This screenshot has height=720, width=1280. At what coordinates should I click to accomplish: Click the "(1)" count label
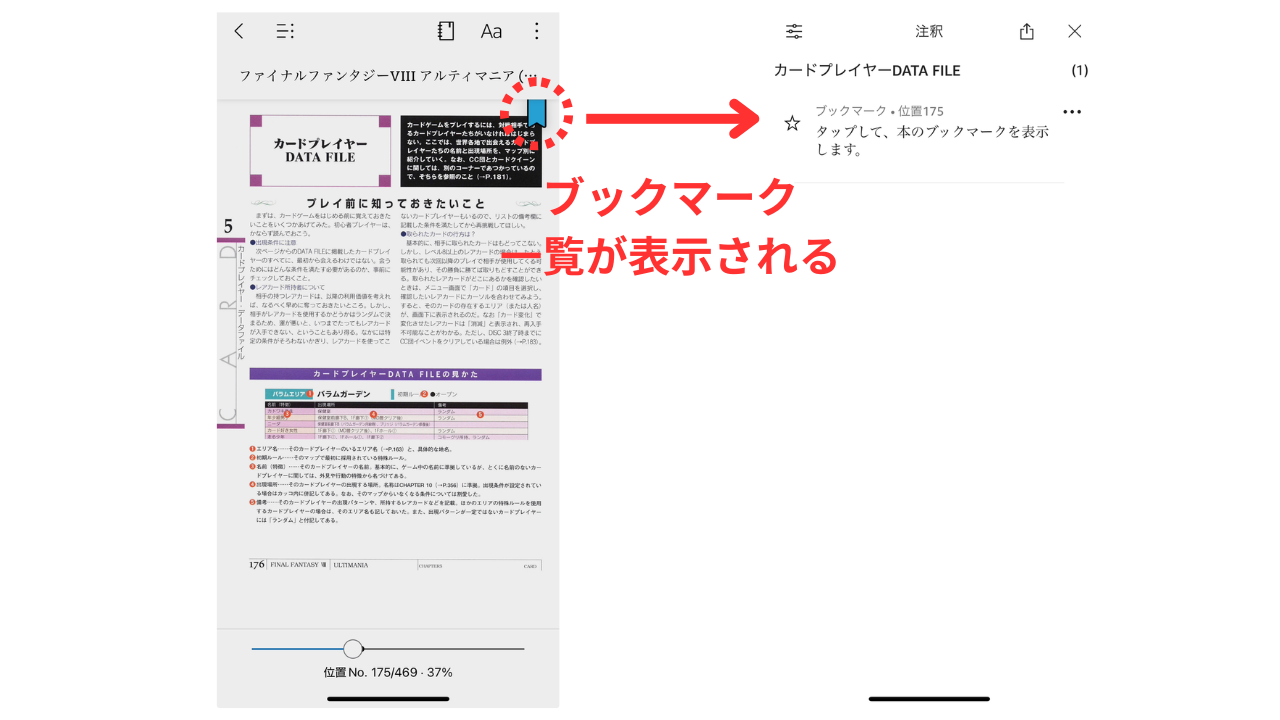point(1080,71)
